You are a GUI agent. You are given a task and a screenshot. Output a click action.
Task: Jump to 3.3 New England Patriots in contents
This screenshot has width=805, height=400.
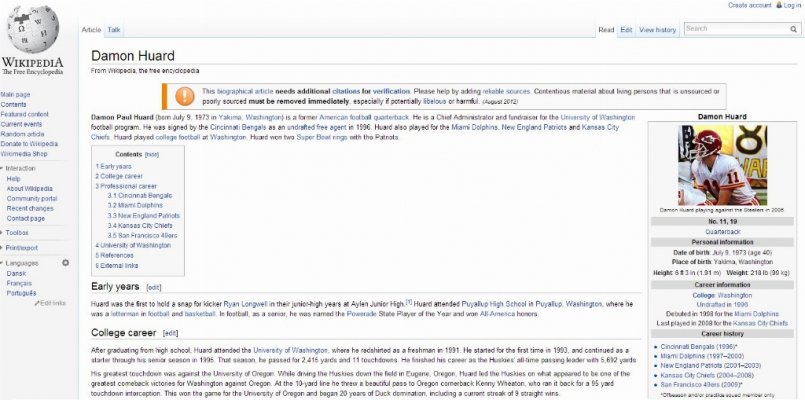coord(144,216)
